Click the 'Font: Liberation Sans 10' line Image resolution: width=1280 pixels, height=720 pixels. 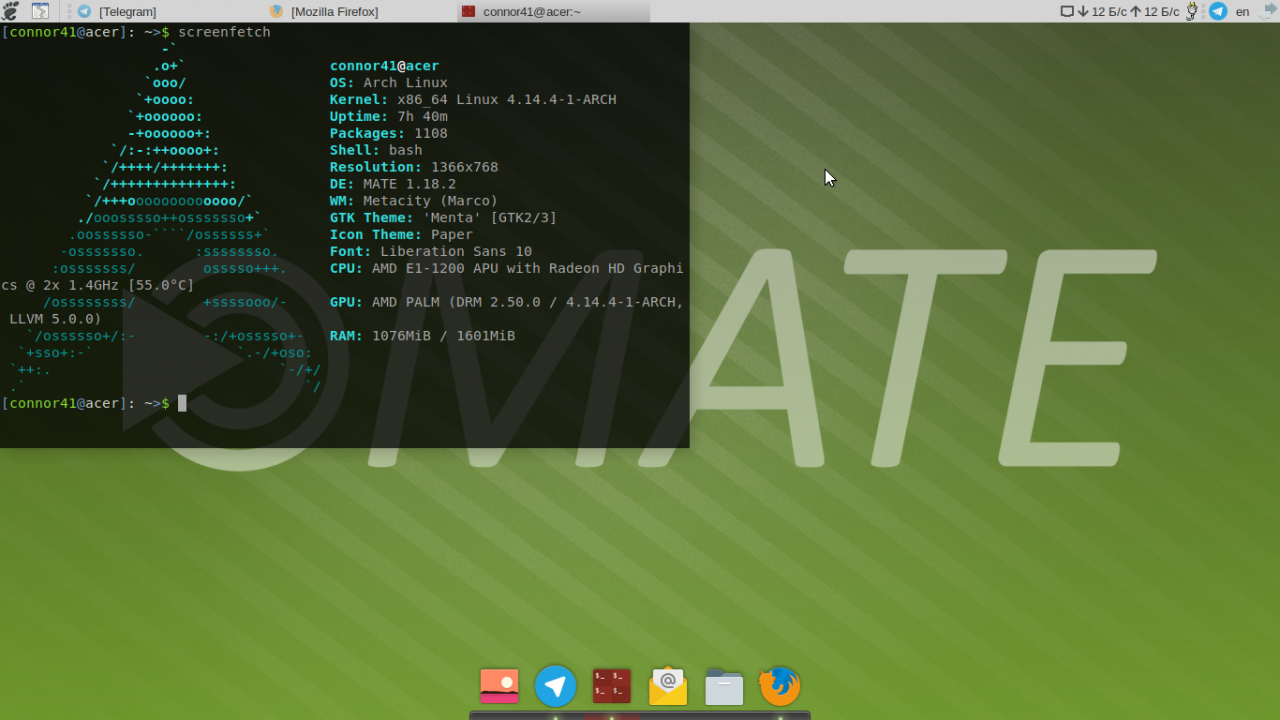[x=431, y=252]
